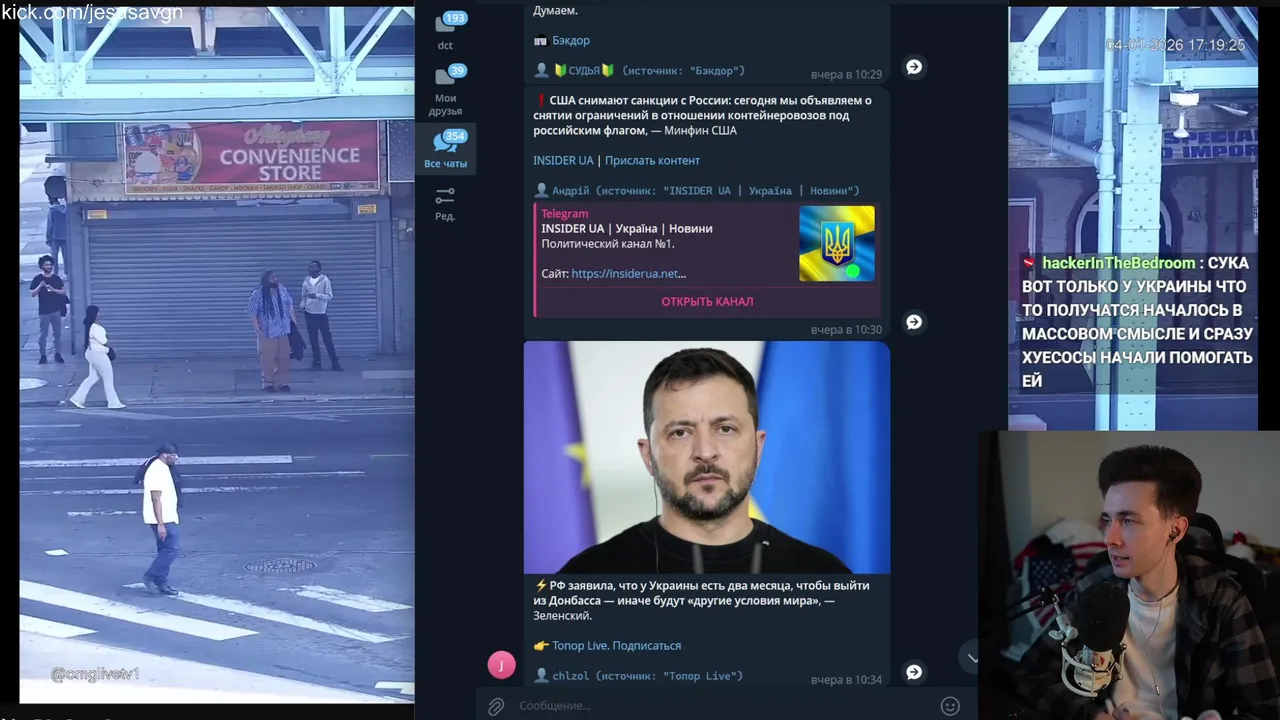Open the insiderua.net site link

coord(628,274)
